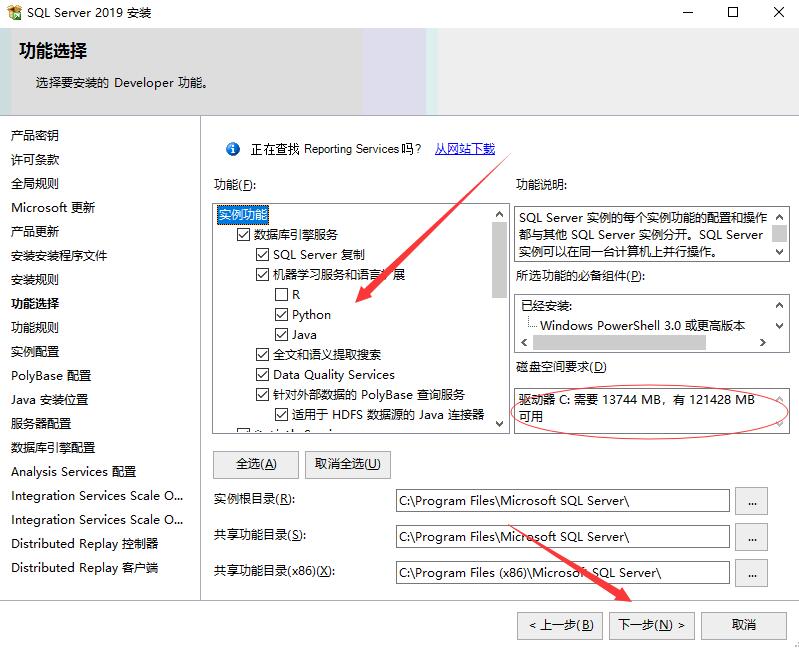Image resolution: width=799 pixels, height=648 pixels.
Task: Select 产品更新 step in sidebar
Action: tap(35, 231)
